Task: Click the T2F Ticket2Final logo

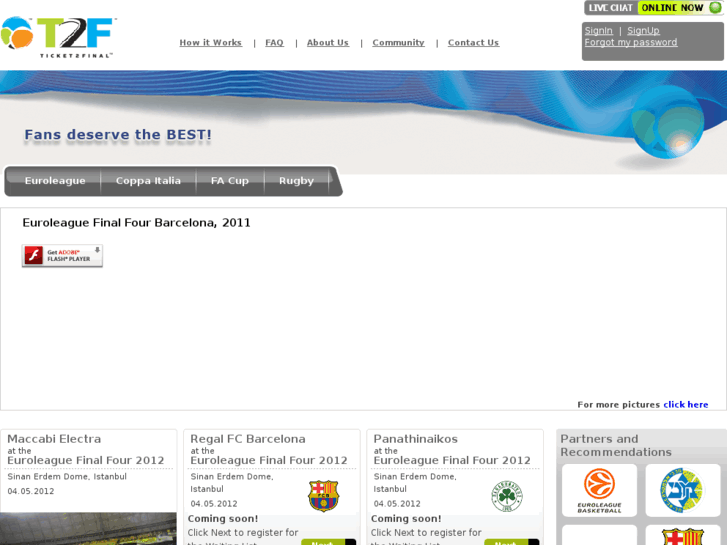Action: pyautogui.click(x=58, y=37)
